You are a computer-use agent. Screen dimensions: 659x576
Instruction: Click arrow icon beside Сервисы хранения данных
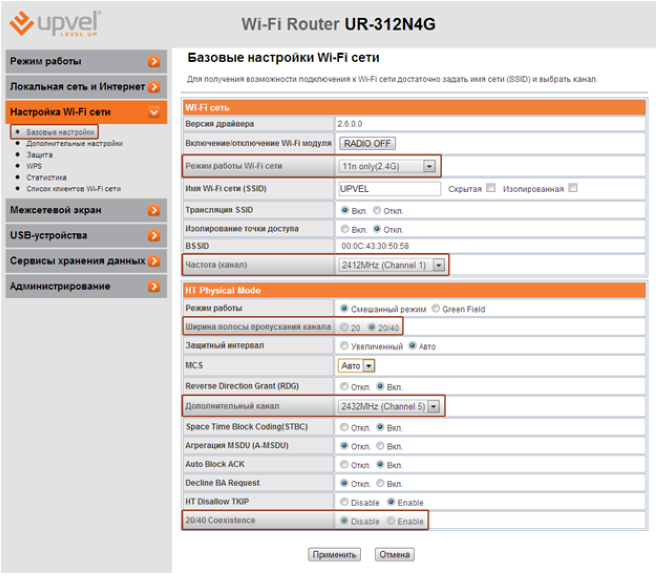[154, 261]
